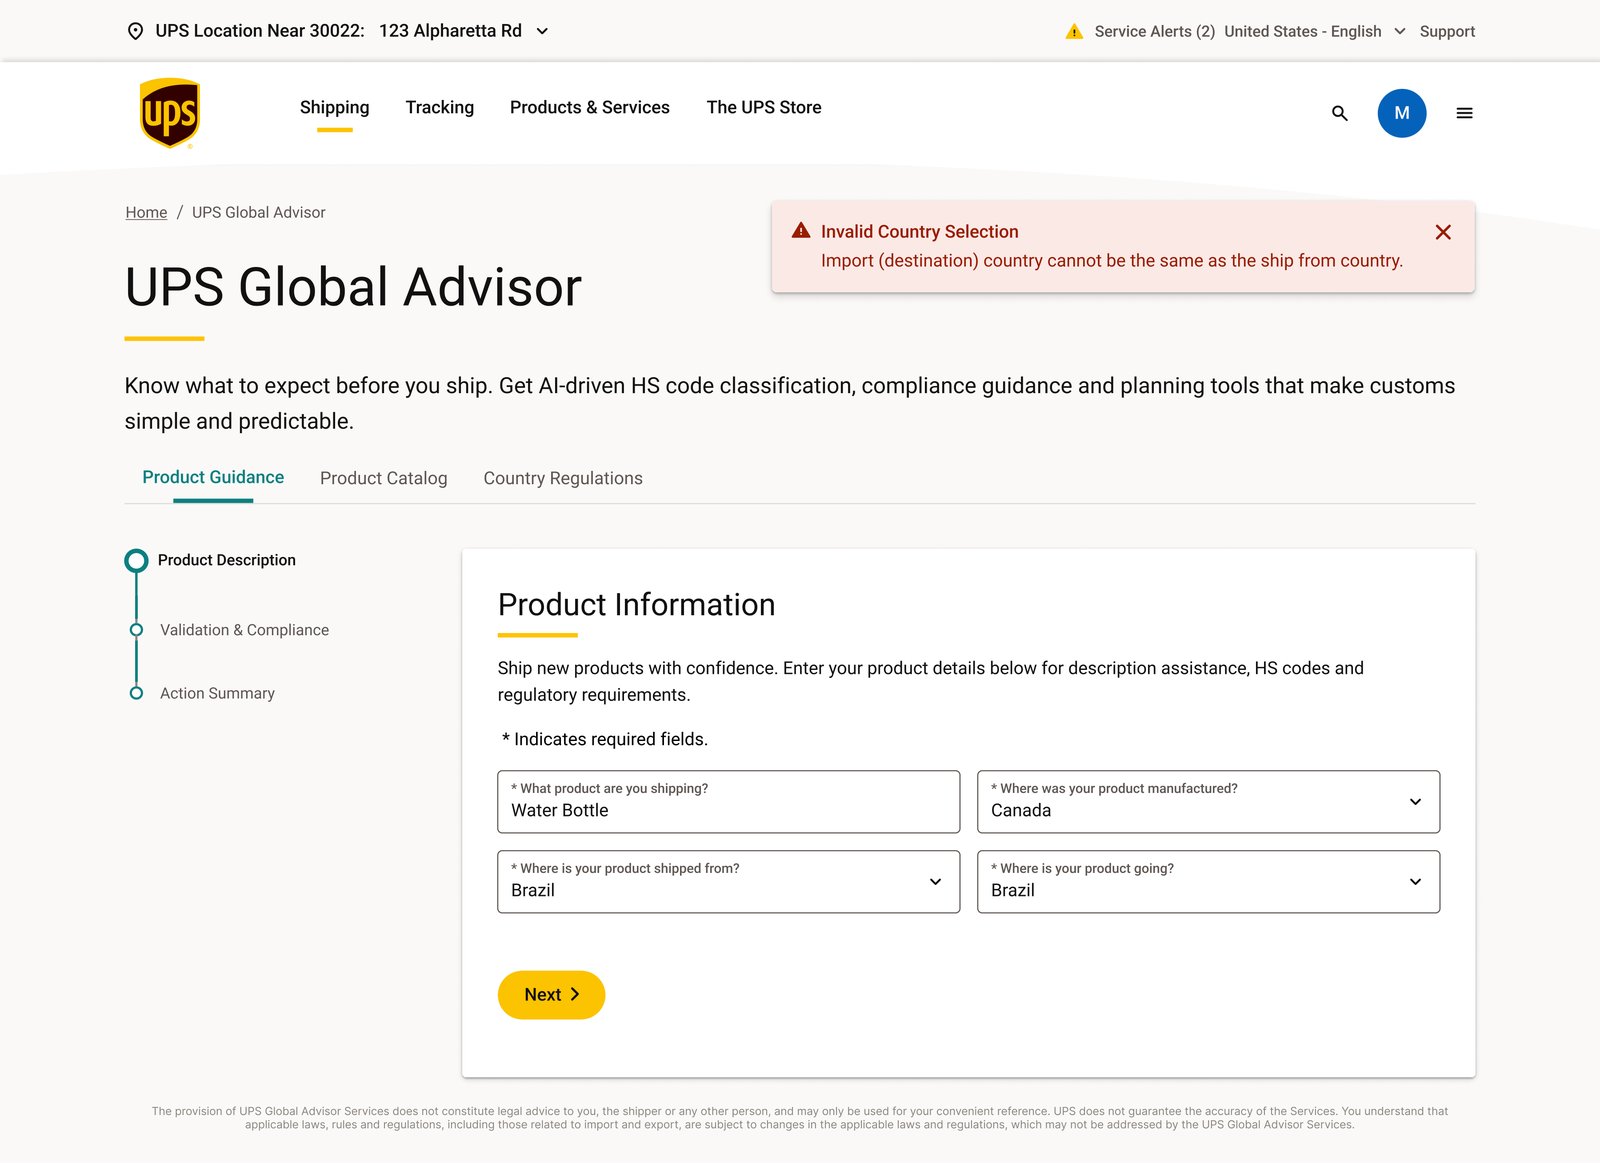Dismiss the Invalid Country Selection alert
The image size is (1600, 1163).
(1443, 232)
